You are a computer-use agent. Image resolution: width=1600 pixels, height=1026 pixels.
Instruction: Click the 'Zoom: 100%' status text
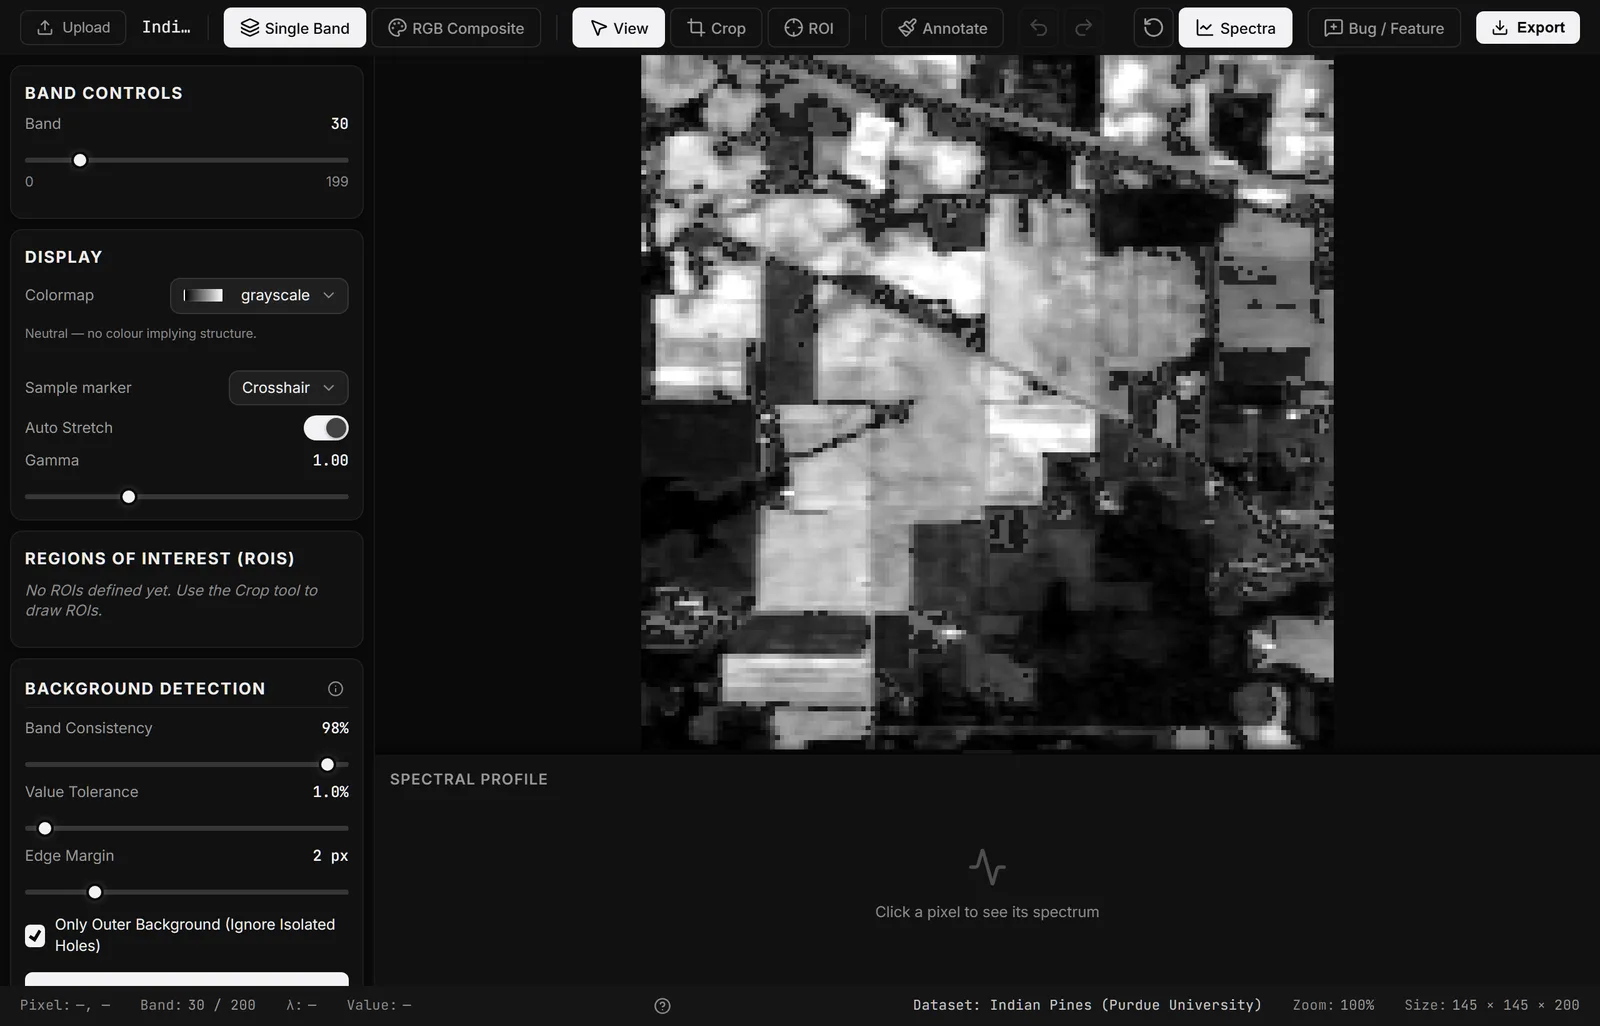1333,1005
